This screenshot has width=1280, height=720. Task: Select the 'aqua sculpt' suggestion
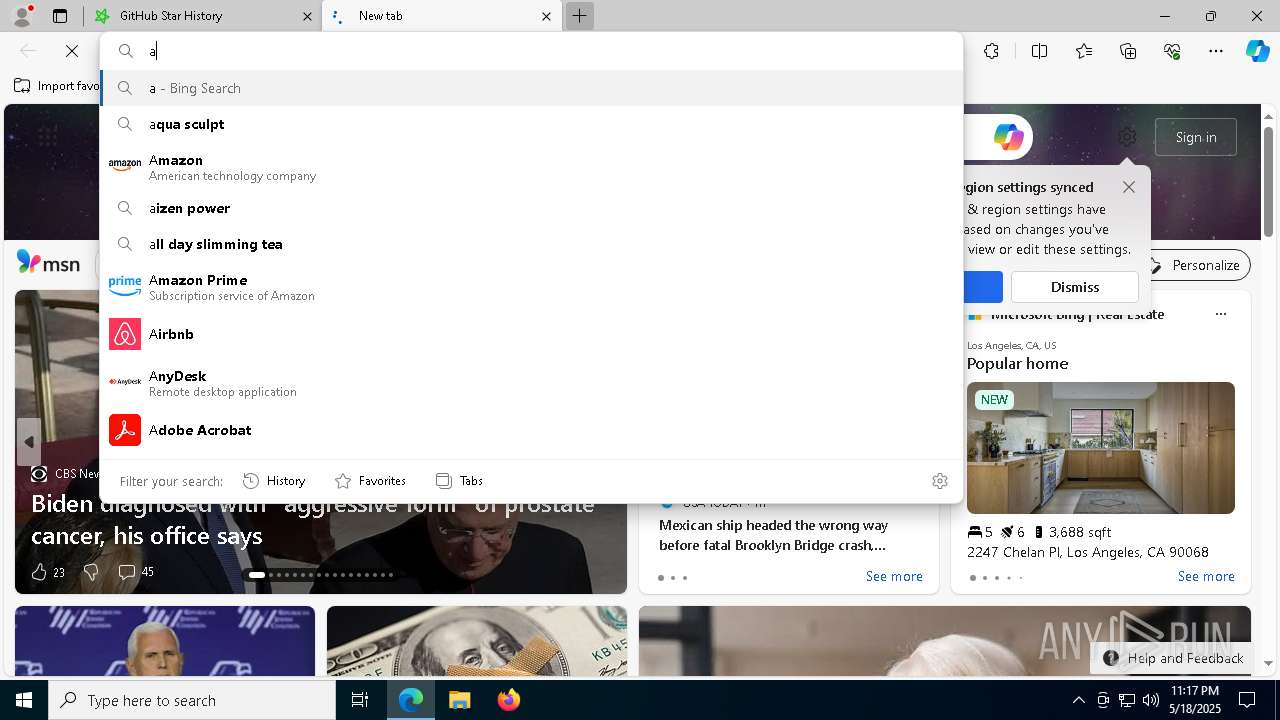click(532, 124)
